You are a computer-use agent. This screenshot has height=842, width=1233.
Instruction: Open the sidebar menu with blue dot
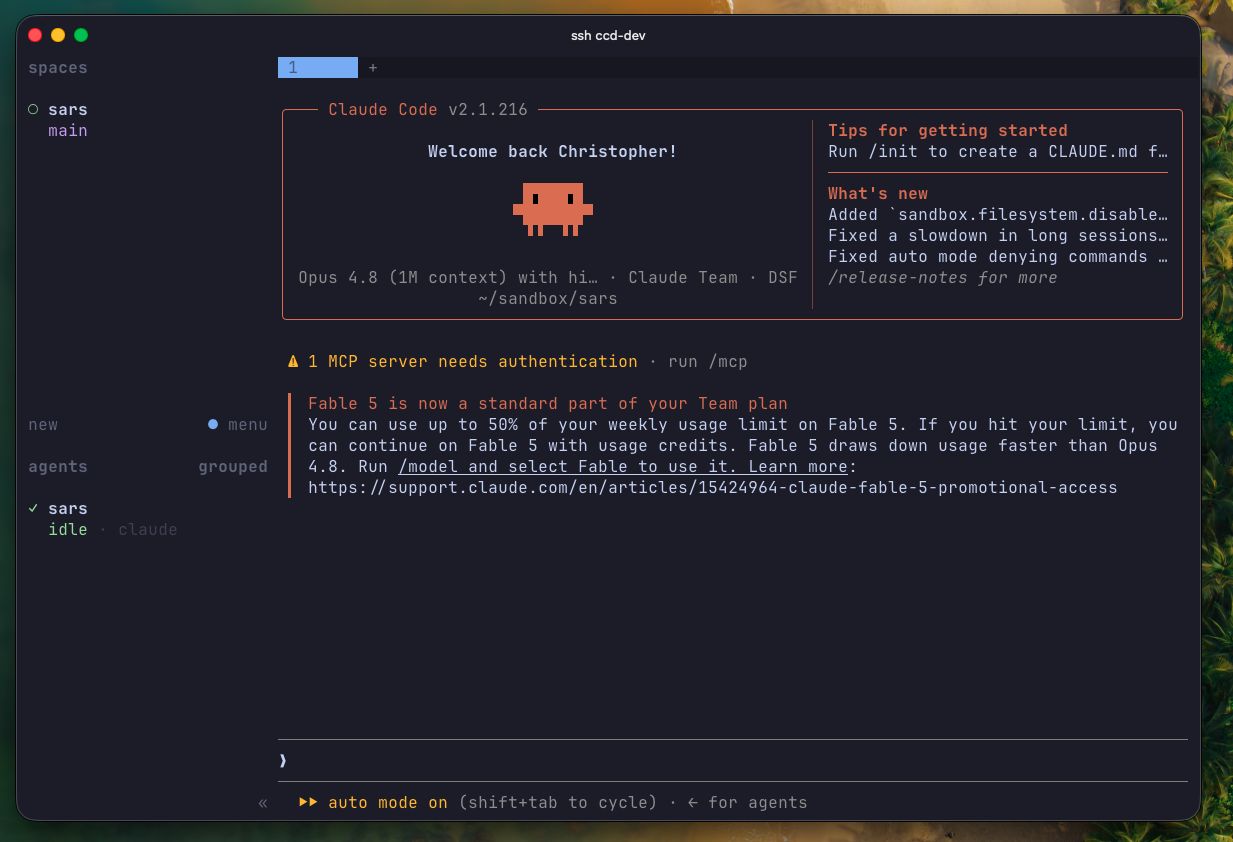pos(238,425)
